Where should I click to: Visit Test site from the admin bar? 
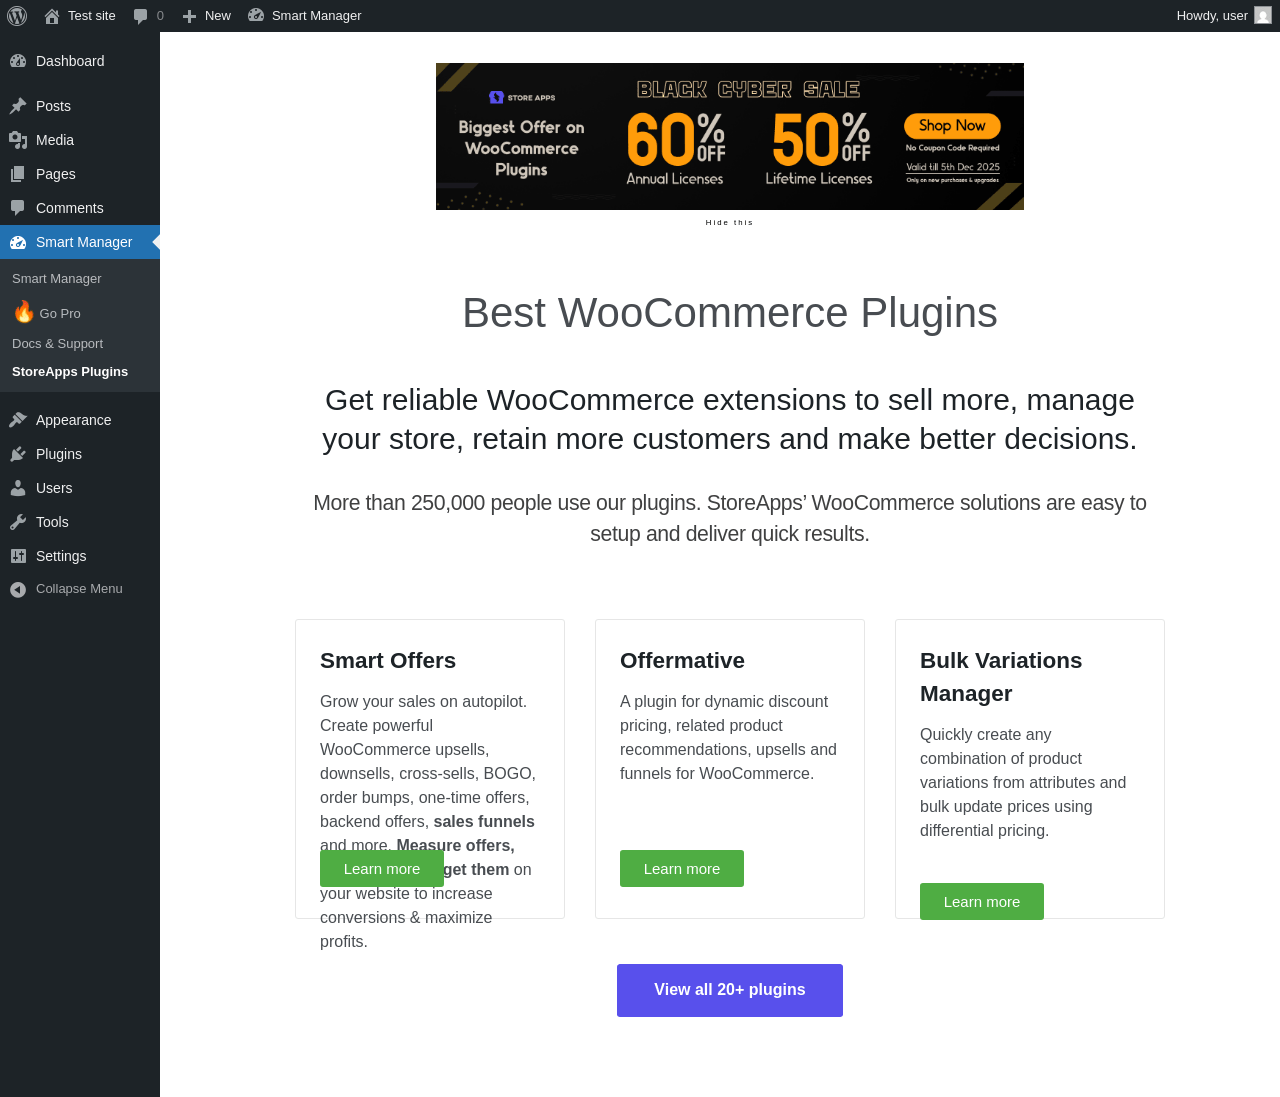point(80,16)
